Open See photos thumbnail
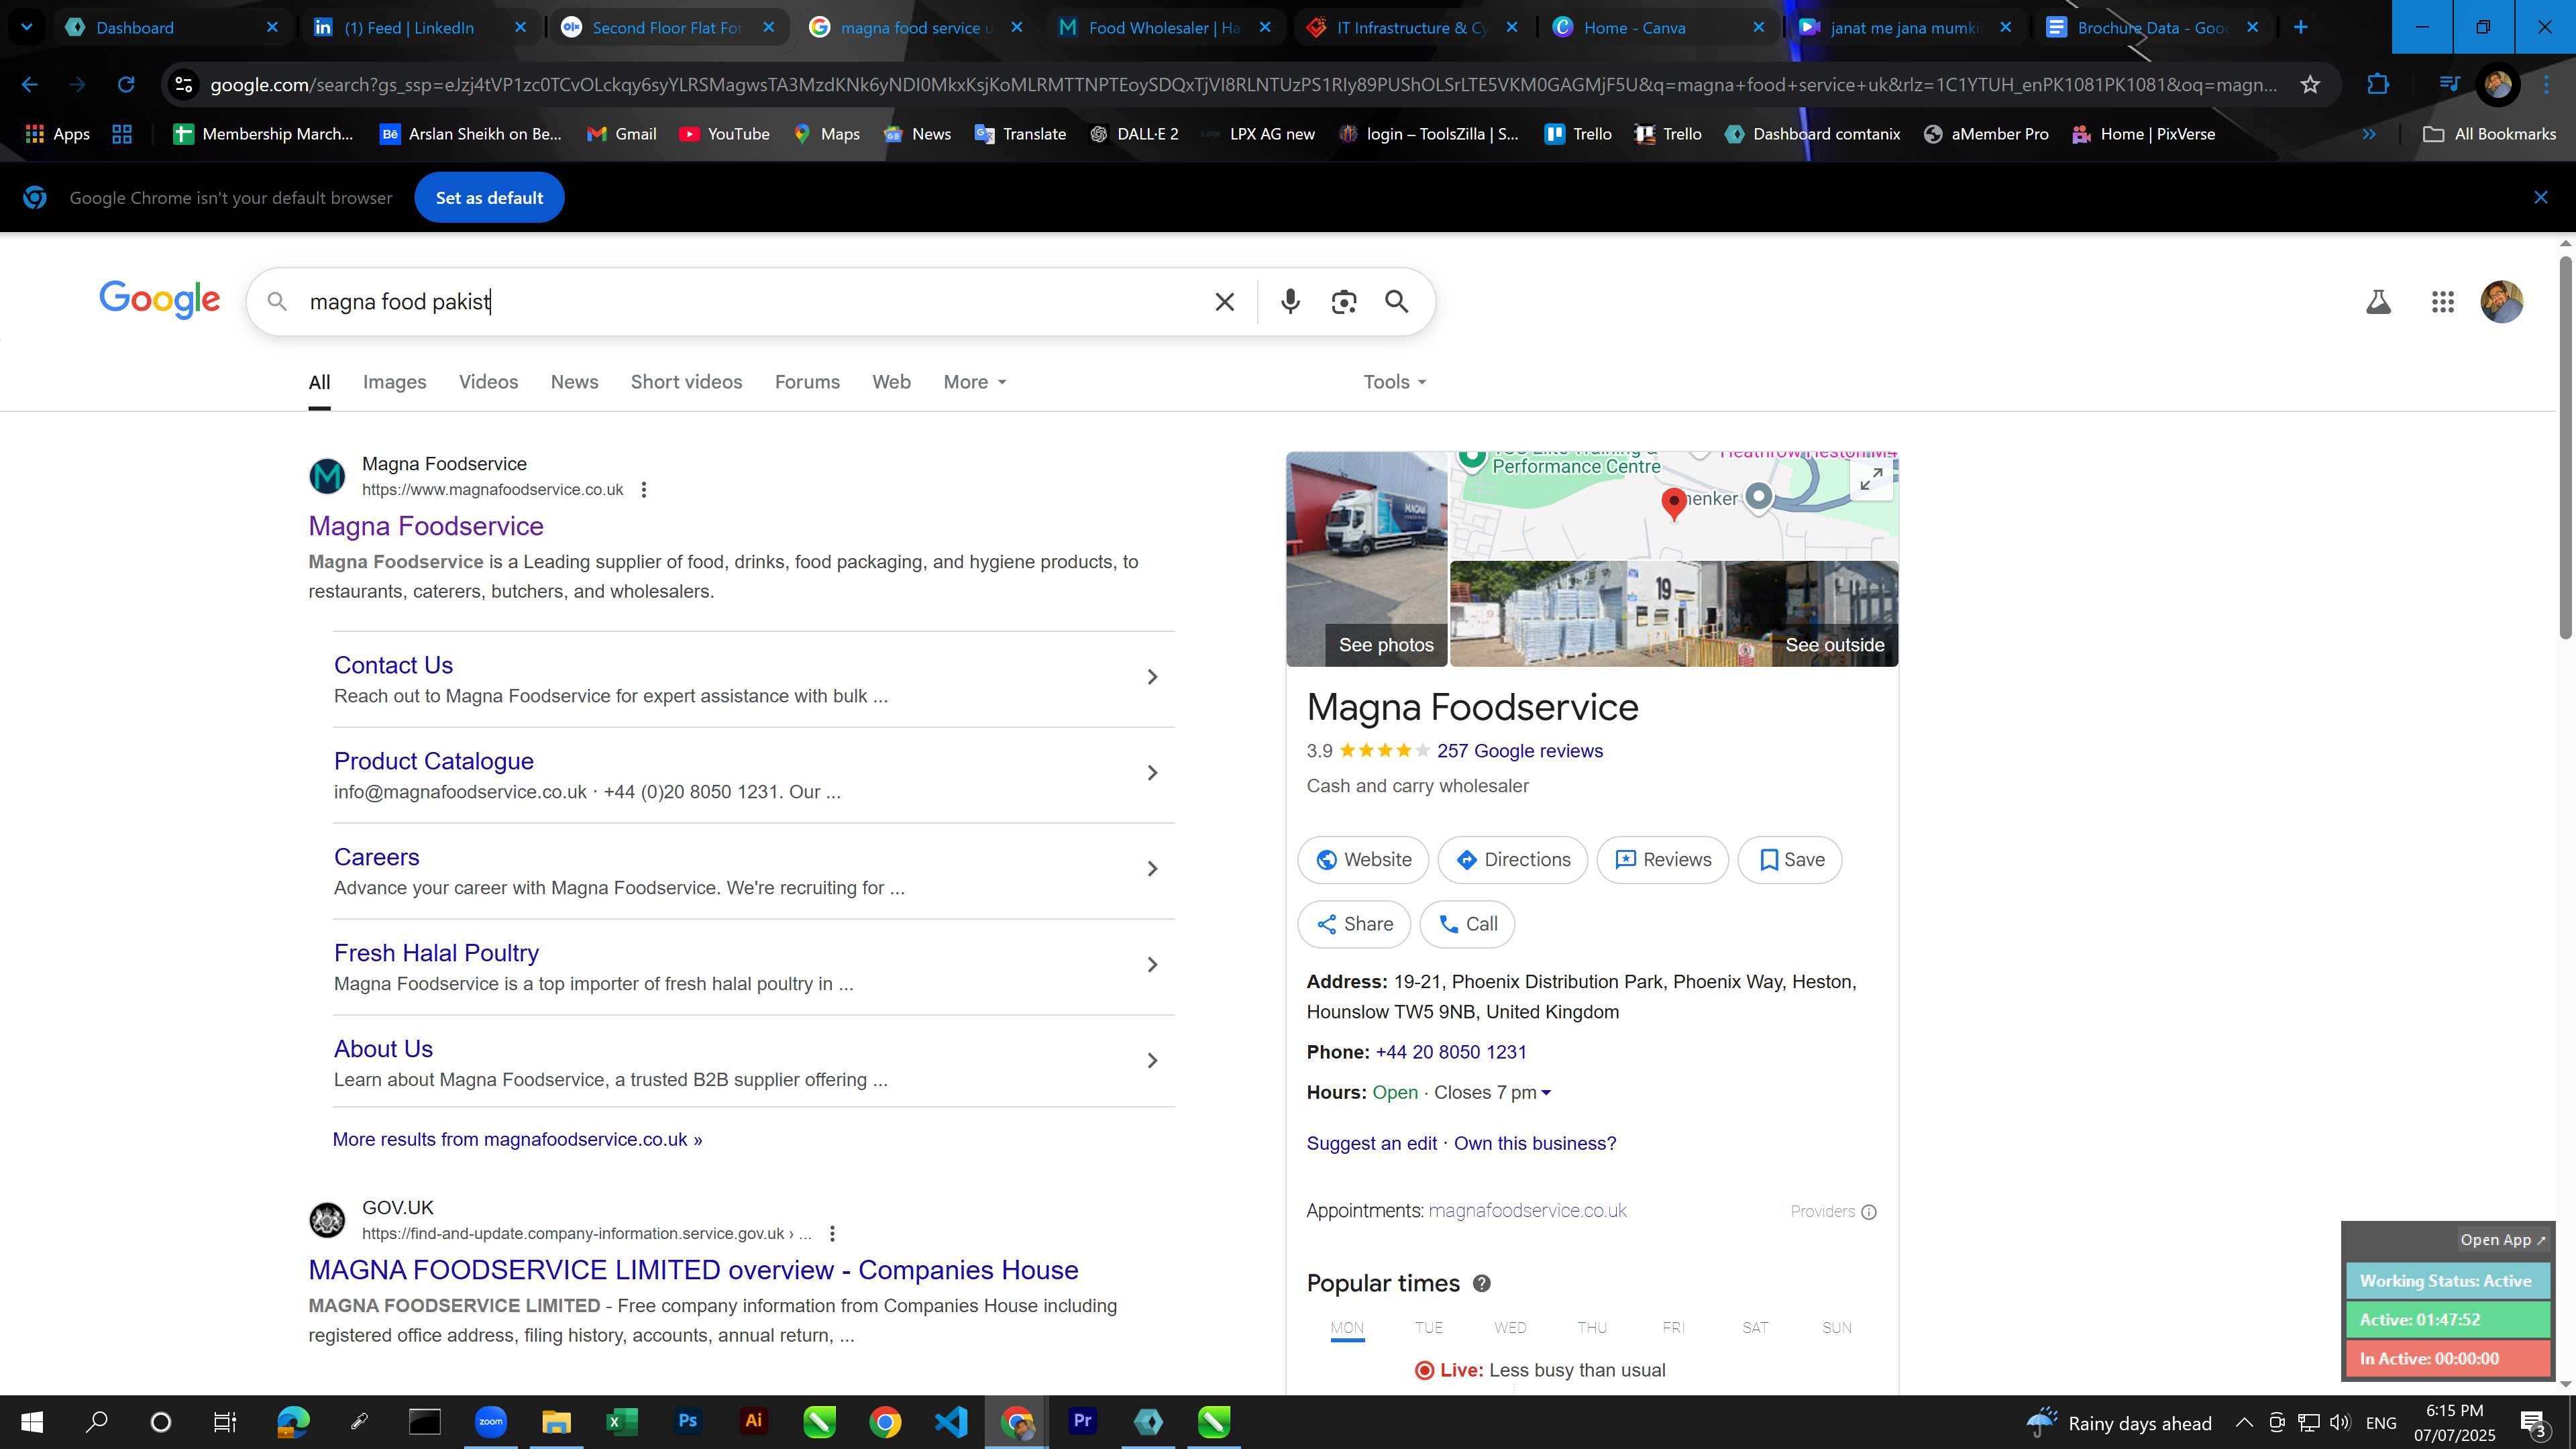 coord(1366,559)
